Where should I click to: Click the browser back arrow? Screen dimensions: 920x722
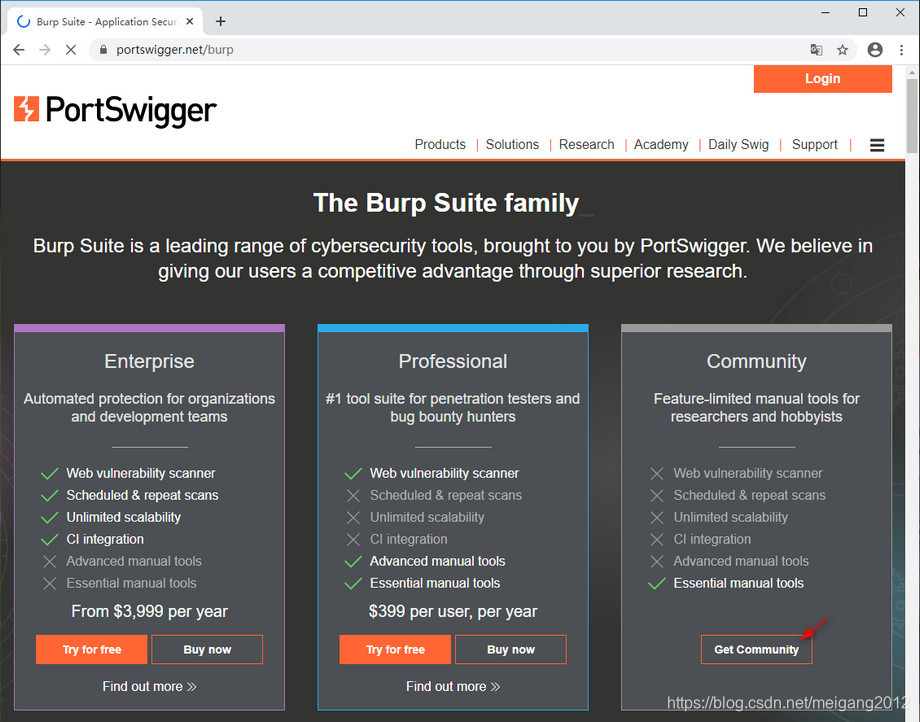[x=19, y=50]
